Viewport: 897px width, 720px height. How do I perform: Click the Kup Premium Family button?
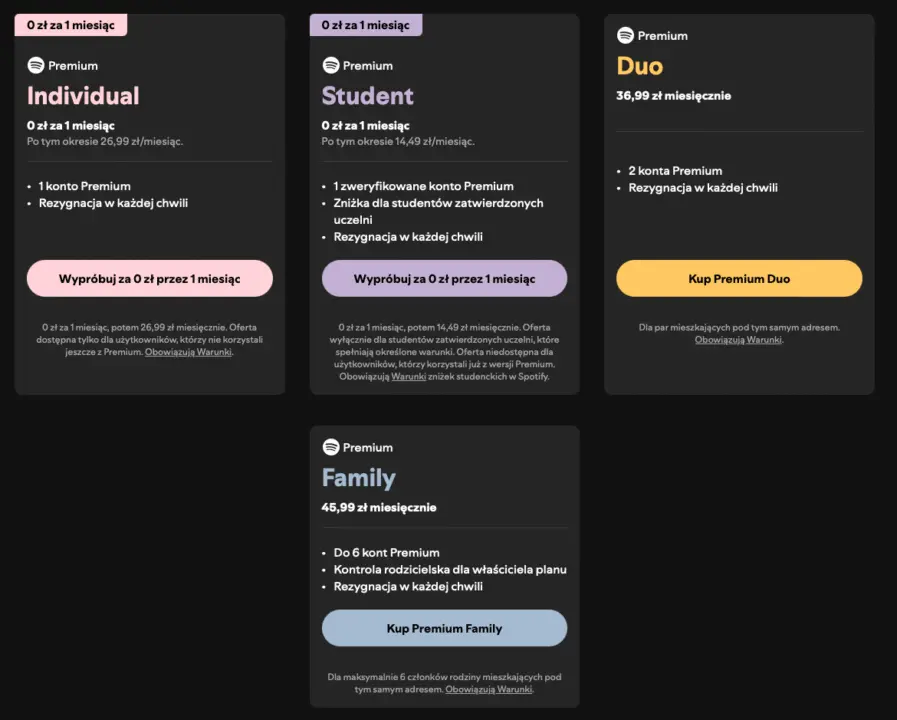coord(444,628)
